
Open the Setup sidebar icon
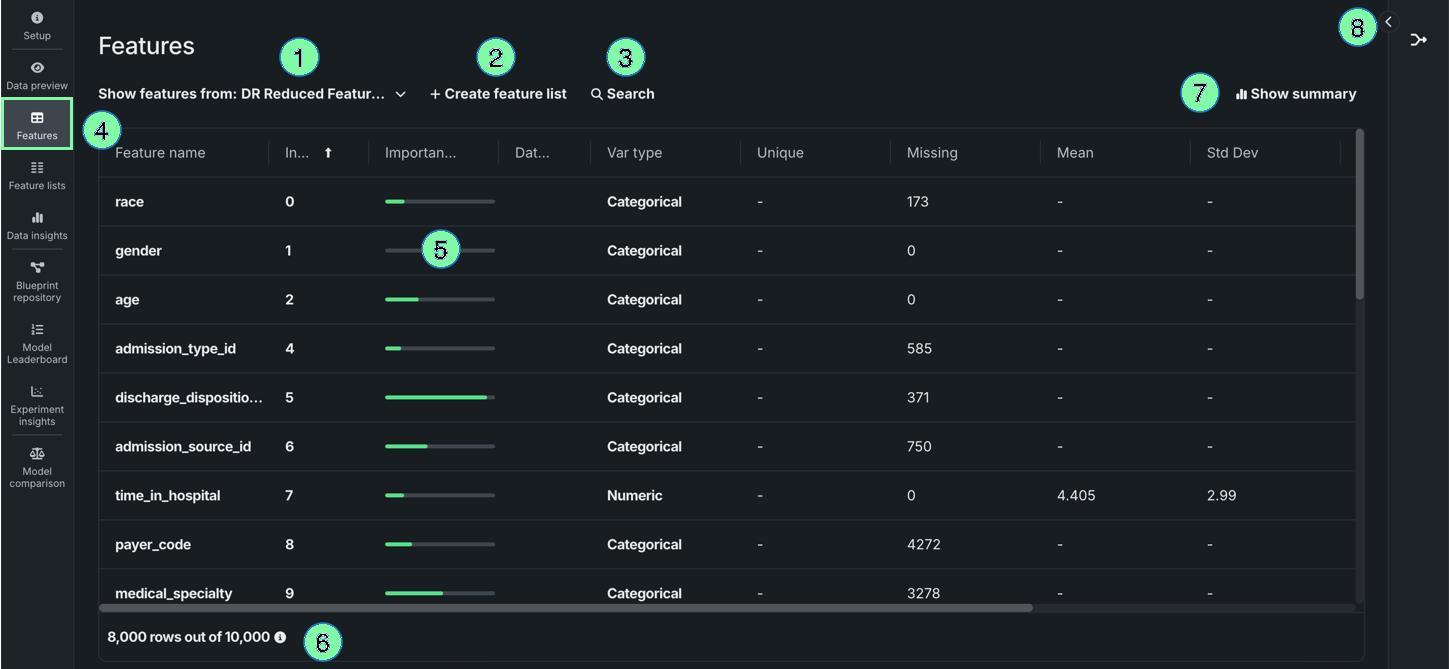(37, 18)
